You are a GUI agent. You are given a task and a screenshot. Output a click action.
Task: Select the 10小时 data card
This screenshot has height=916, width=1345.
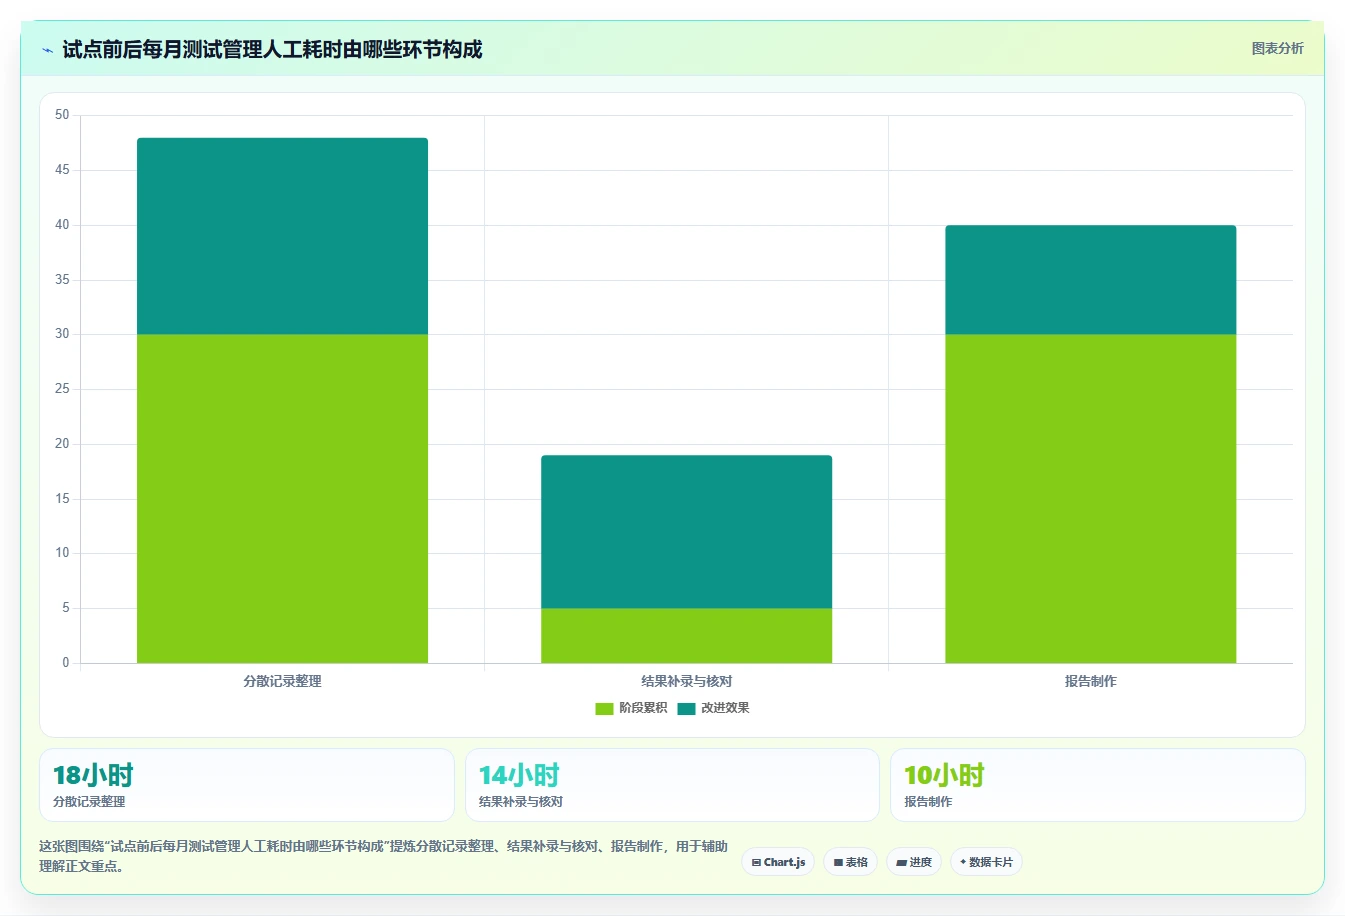[x=1098, y=785]
